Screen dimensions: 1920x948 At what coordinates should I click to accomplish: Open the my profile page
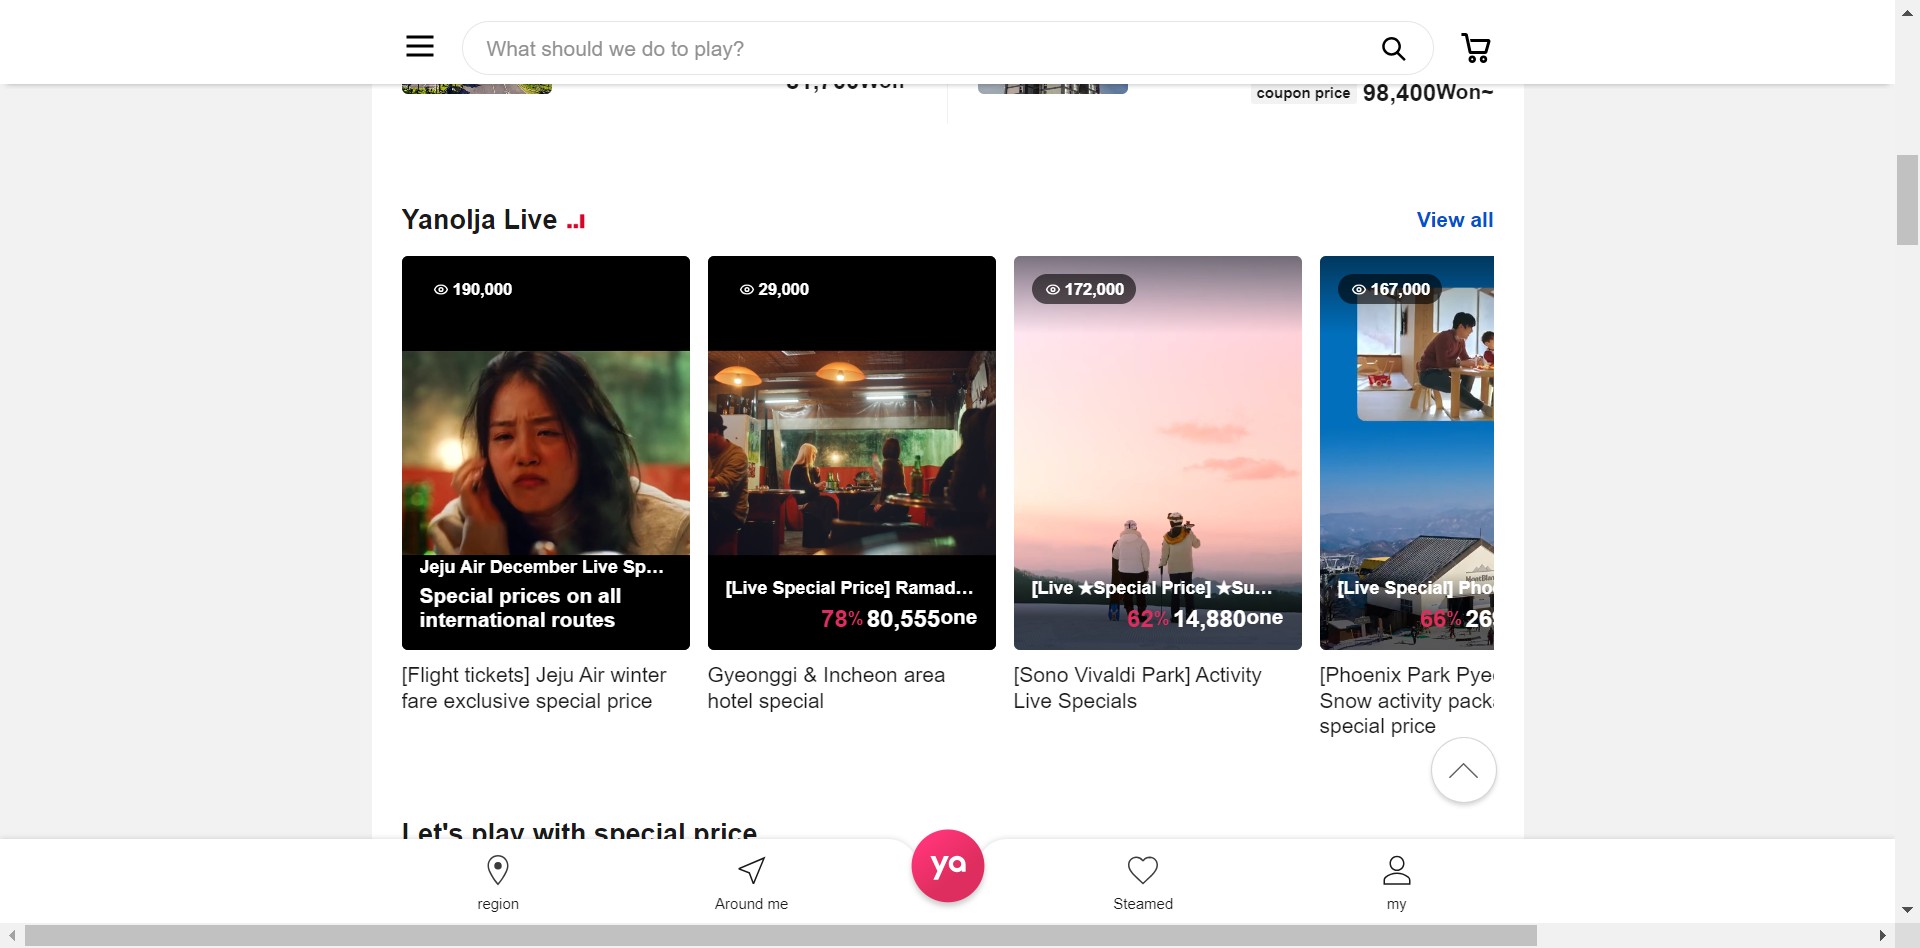[x=1396, y=882]
